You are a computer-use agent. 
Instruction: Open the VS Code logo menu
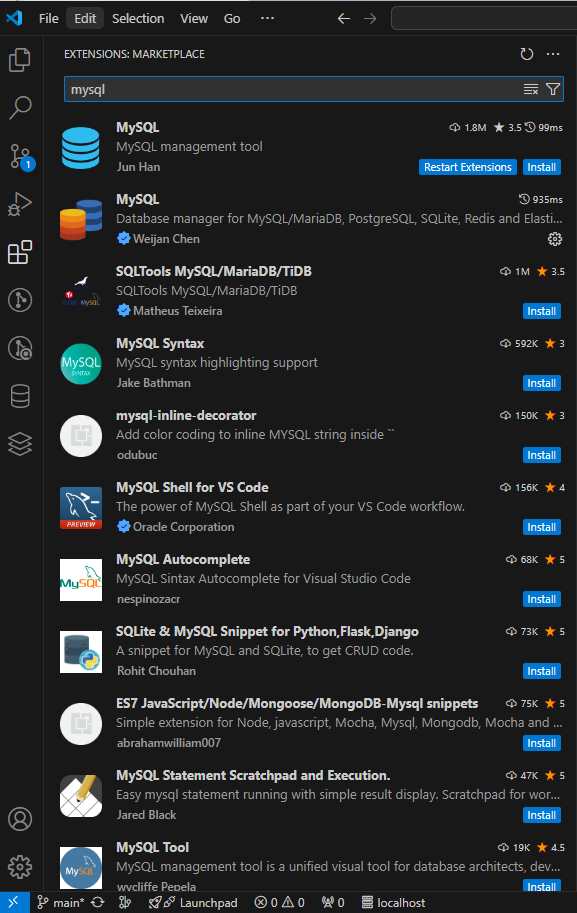pos(14,18)
